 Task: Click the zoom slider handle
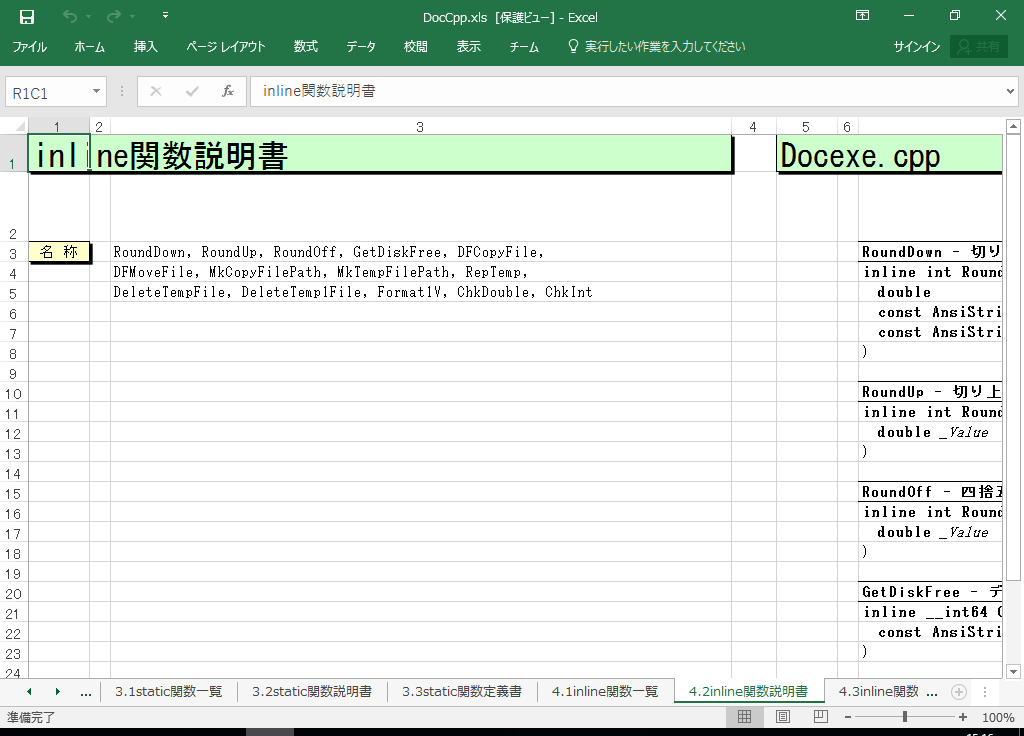[x=905, y=717]
